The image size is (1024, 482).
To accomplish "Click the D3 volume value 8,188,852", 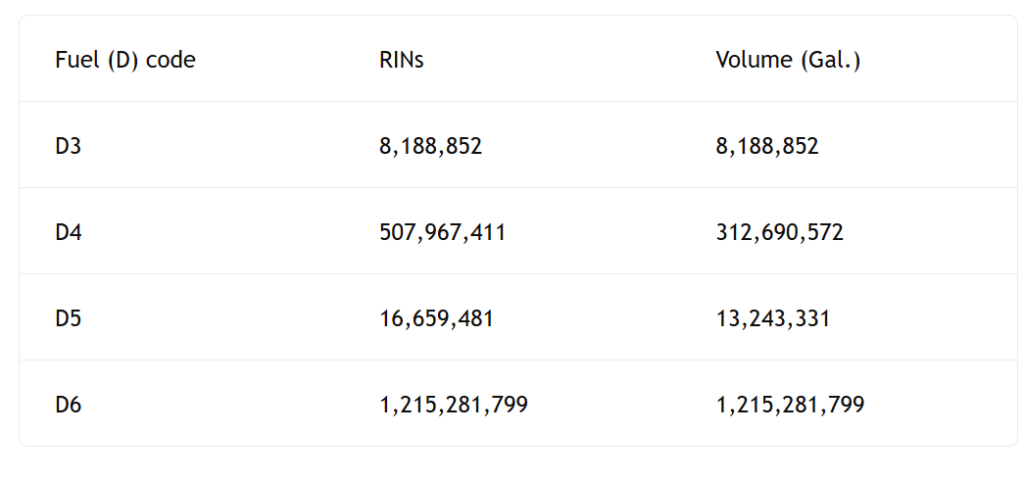I will point(767,146).
